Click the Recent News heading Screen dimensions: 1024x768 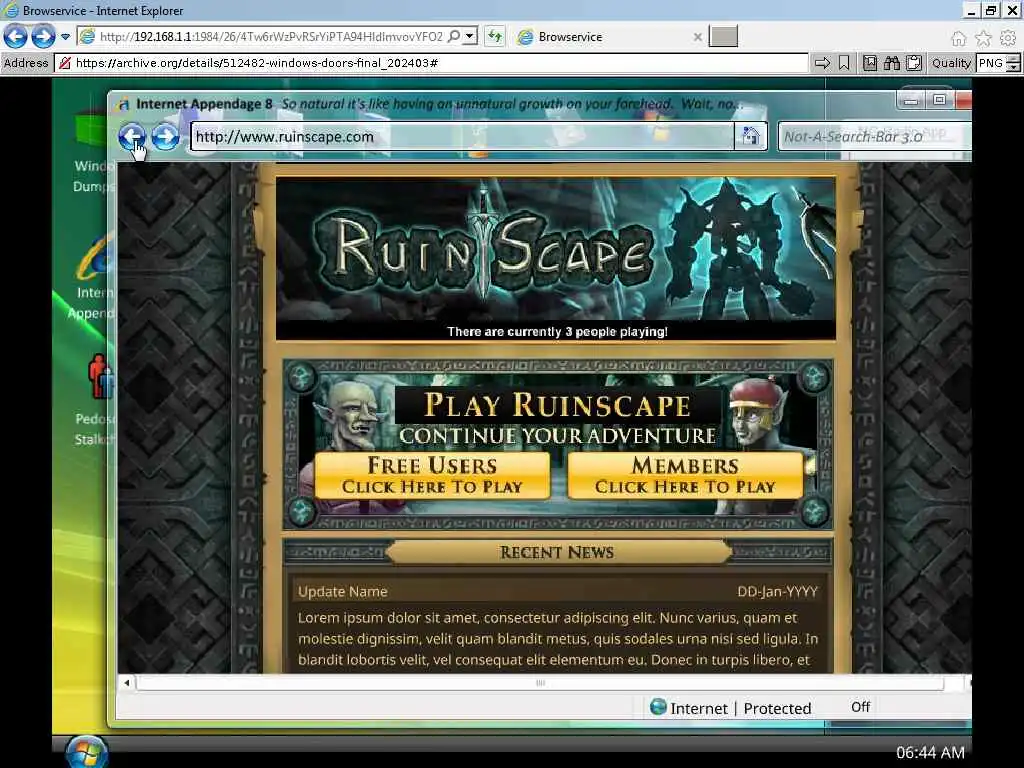point(557,552)
